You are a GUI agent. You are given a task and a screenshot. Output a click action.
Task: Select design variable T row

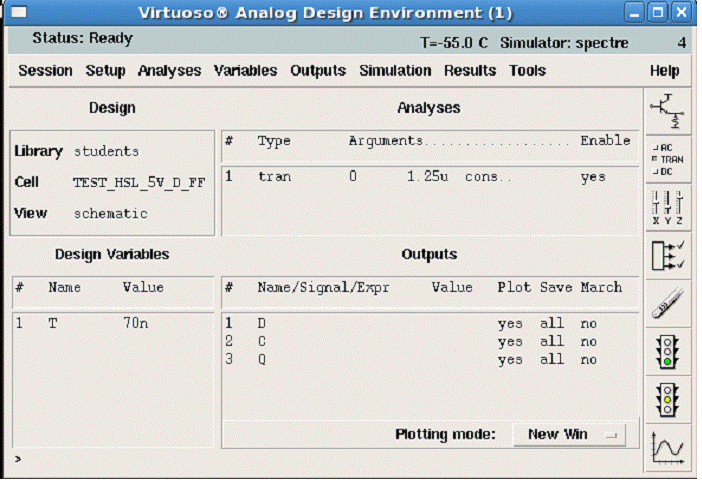[x=113, y=323]
